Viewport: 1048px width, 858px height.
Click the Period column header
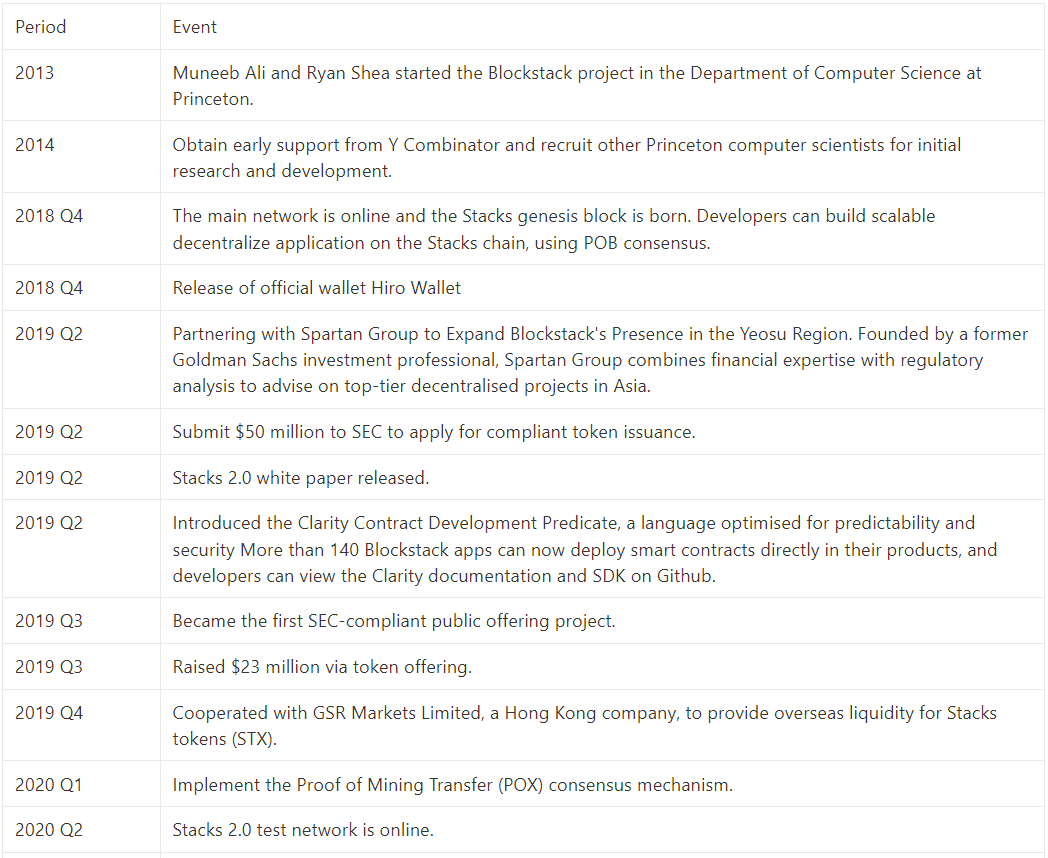pyautogui.click(x=41, y=27)
